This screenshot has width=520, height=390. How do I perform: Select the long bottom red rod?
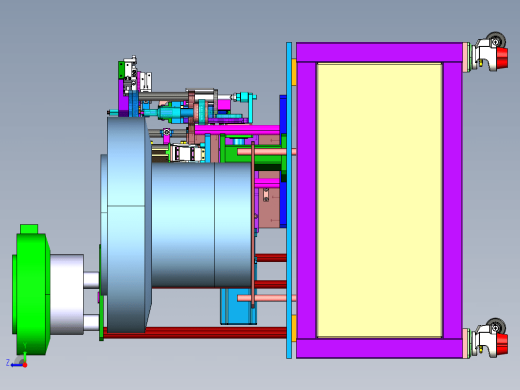pos(195,333)
